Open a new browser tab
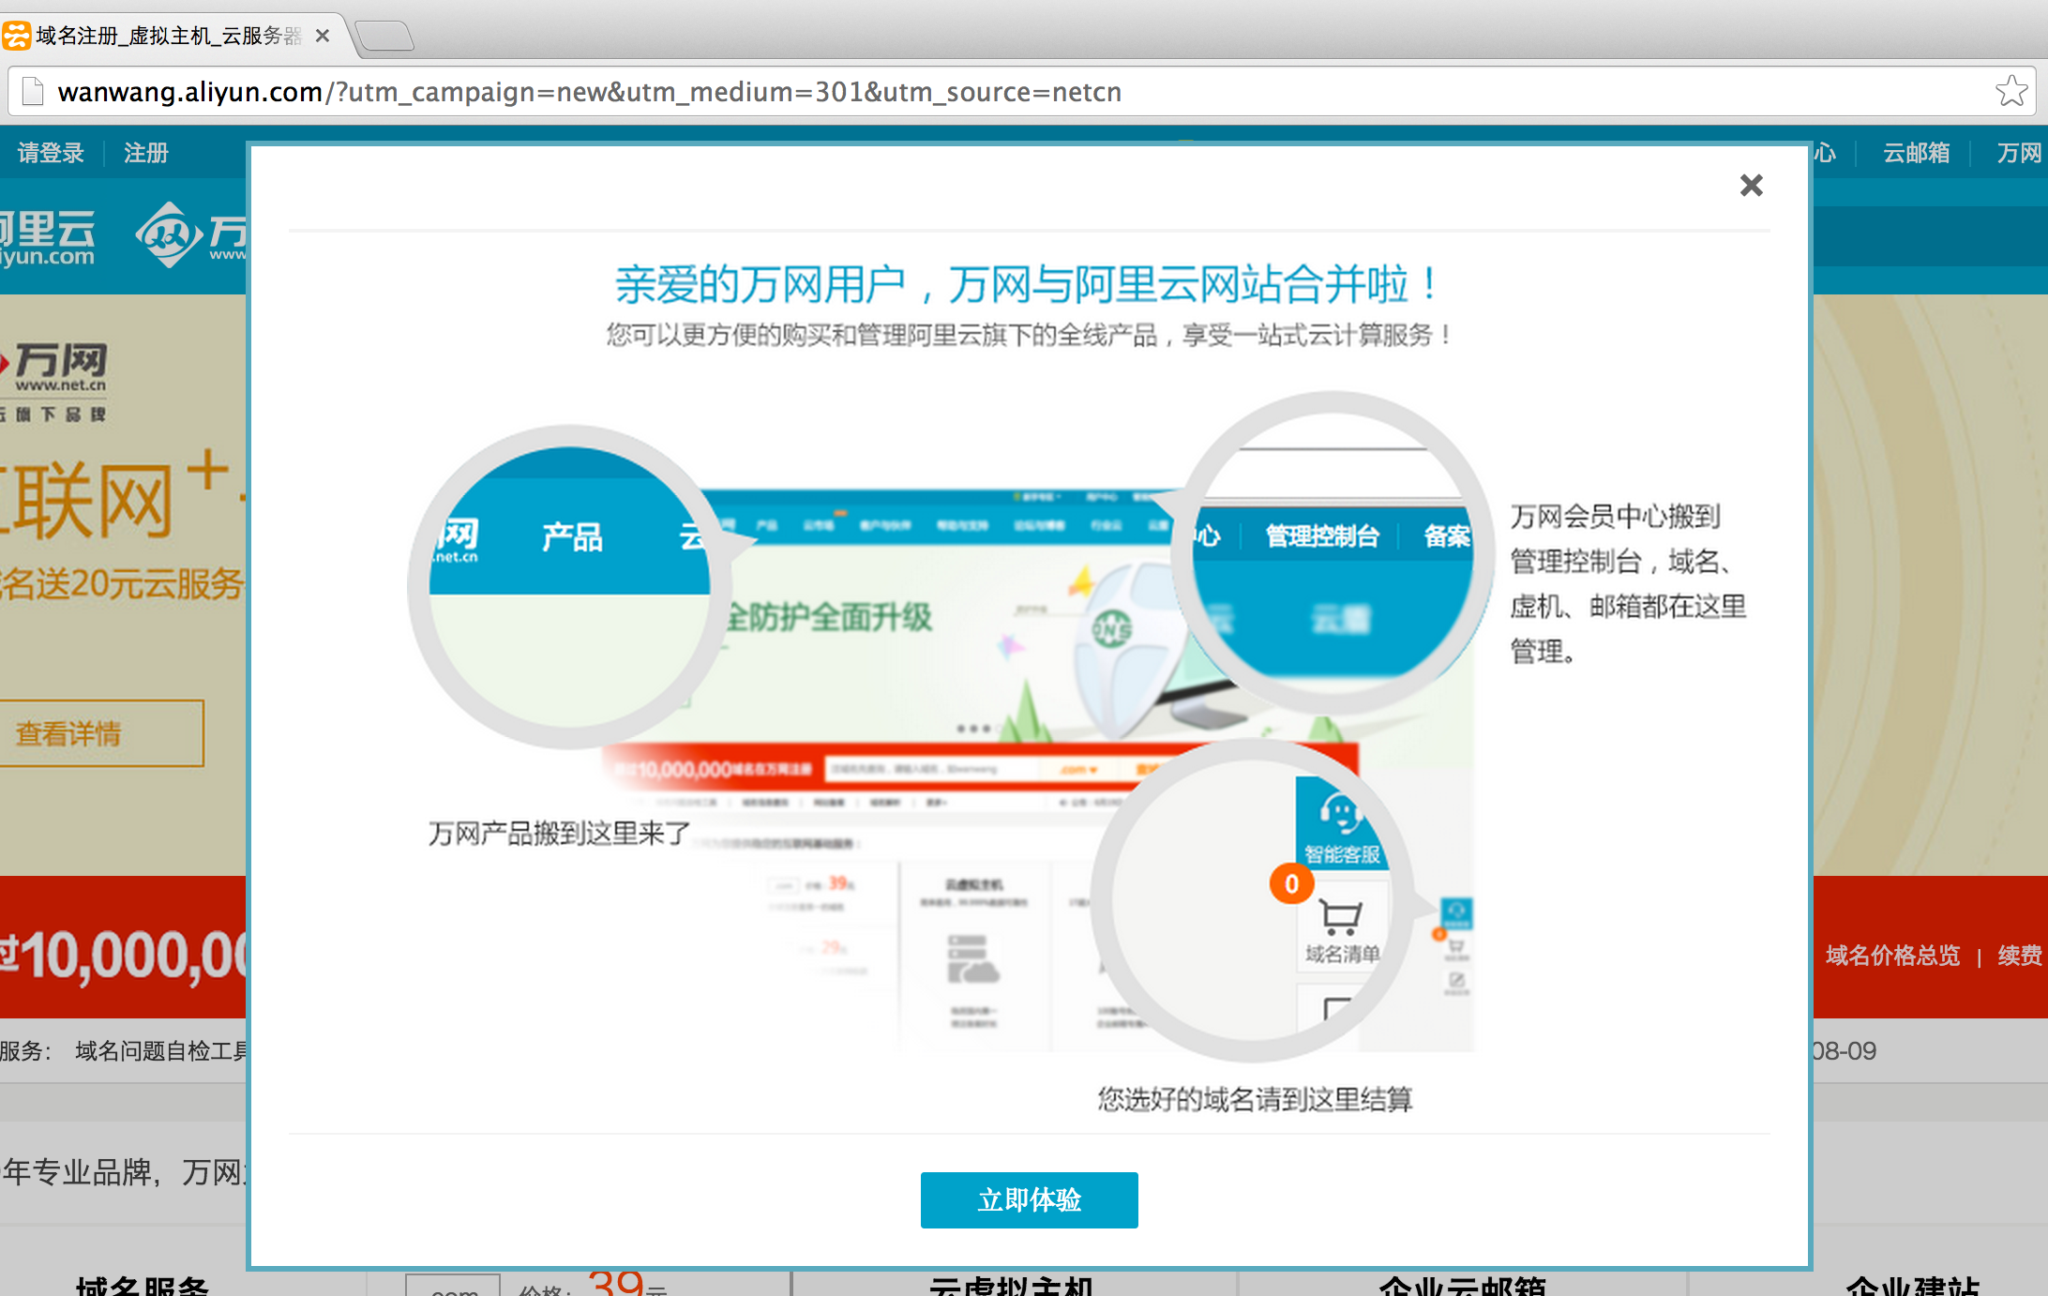This screenshot has width=2048, height=1296. click(x=385, y=37)
